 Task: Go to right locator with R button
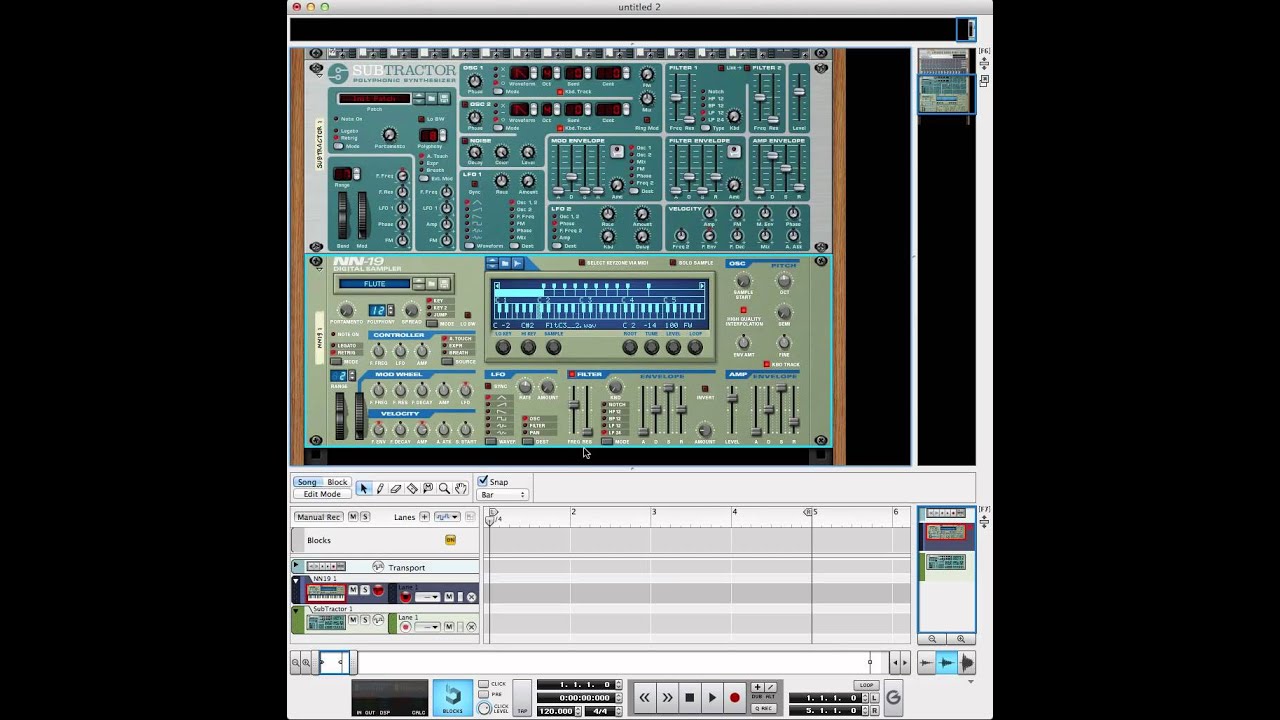click(876, 710)
